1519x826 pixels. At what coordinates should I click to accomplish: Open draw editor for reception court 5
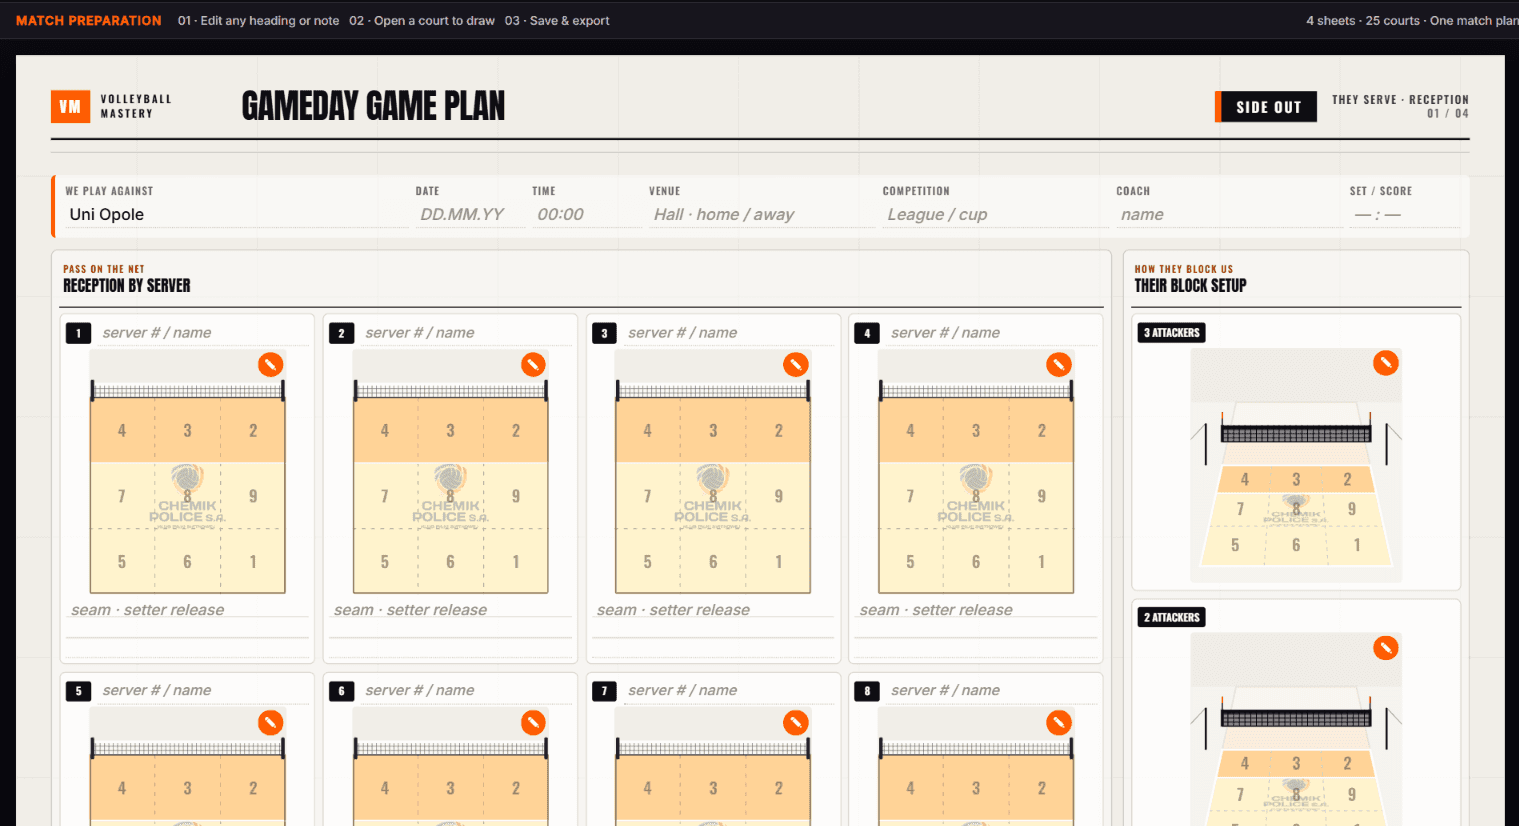click(270, 723)
